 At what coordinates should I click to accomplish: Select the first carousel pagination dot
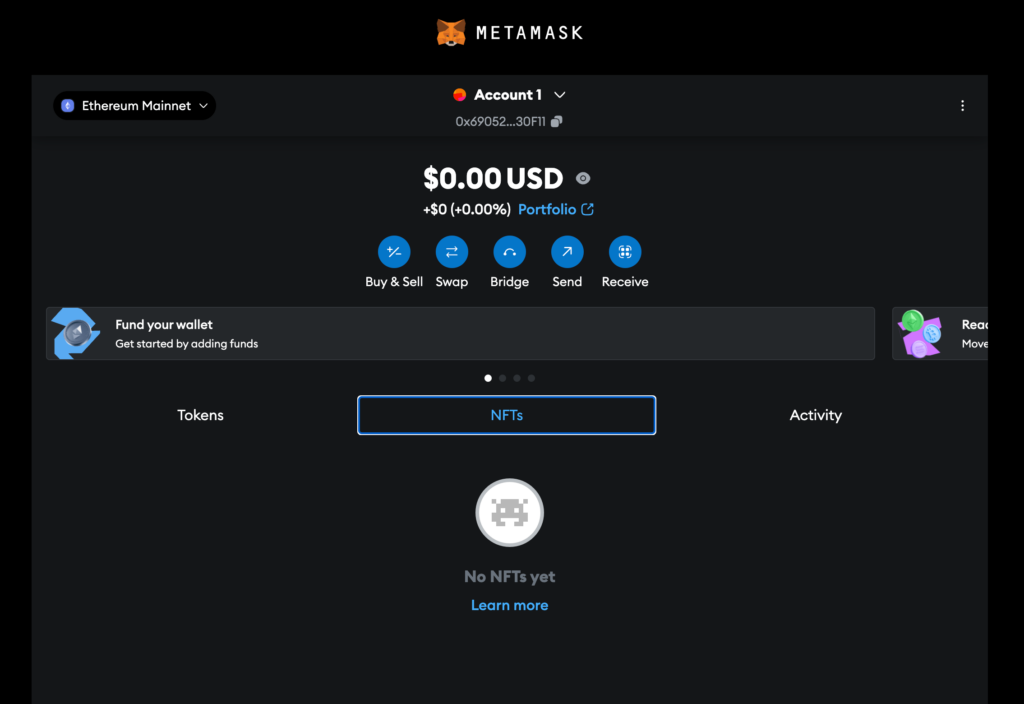pos(488,378)
